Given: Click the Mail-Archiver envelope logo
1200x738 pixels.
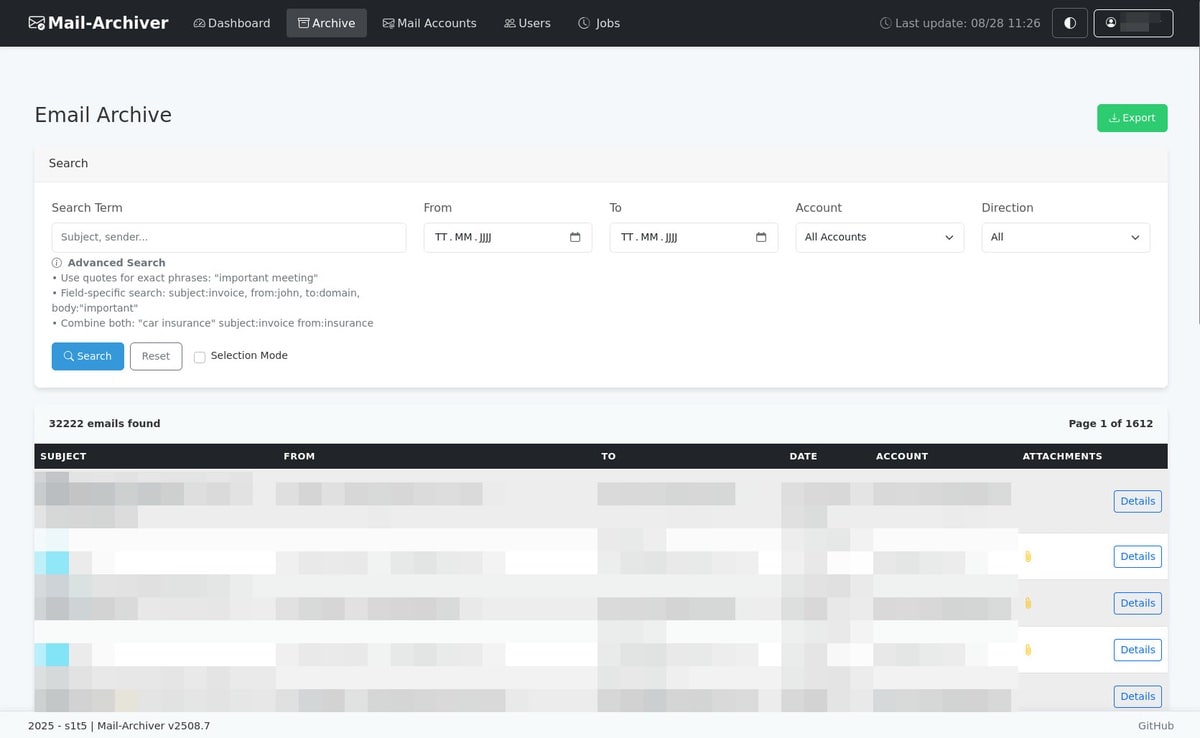Looking at the screenshot, I should tap(37, 23).
